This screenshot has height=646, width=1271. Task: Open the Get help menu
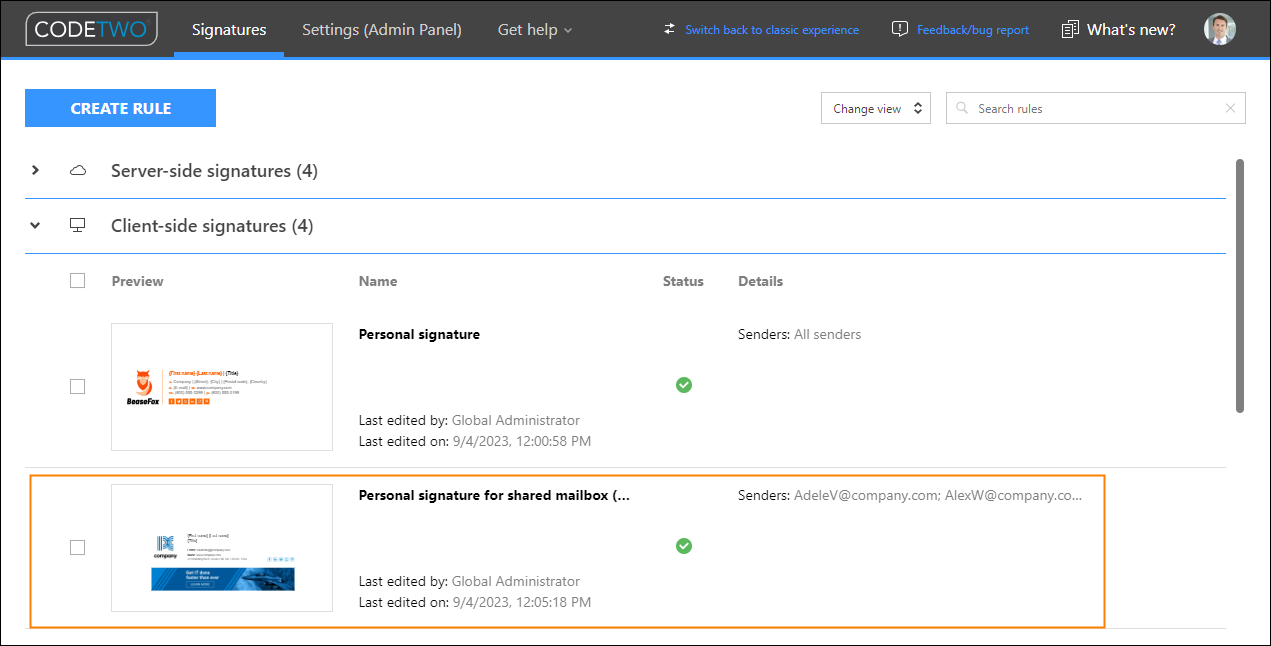[x=535, y=29]
